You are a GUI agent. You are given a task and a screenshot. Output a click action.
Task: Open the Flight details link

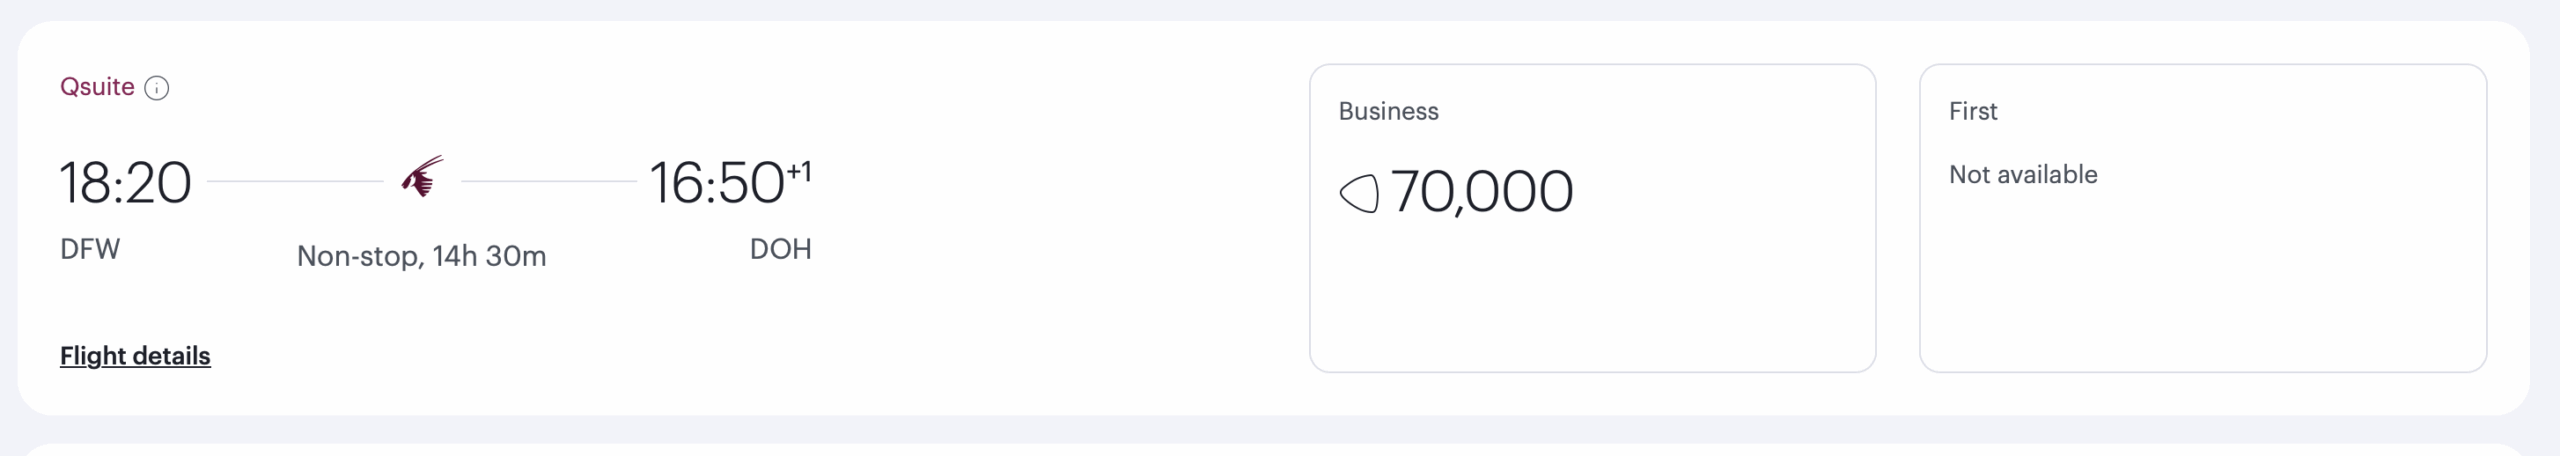pyautogui.click(x=135, y=356)
